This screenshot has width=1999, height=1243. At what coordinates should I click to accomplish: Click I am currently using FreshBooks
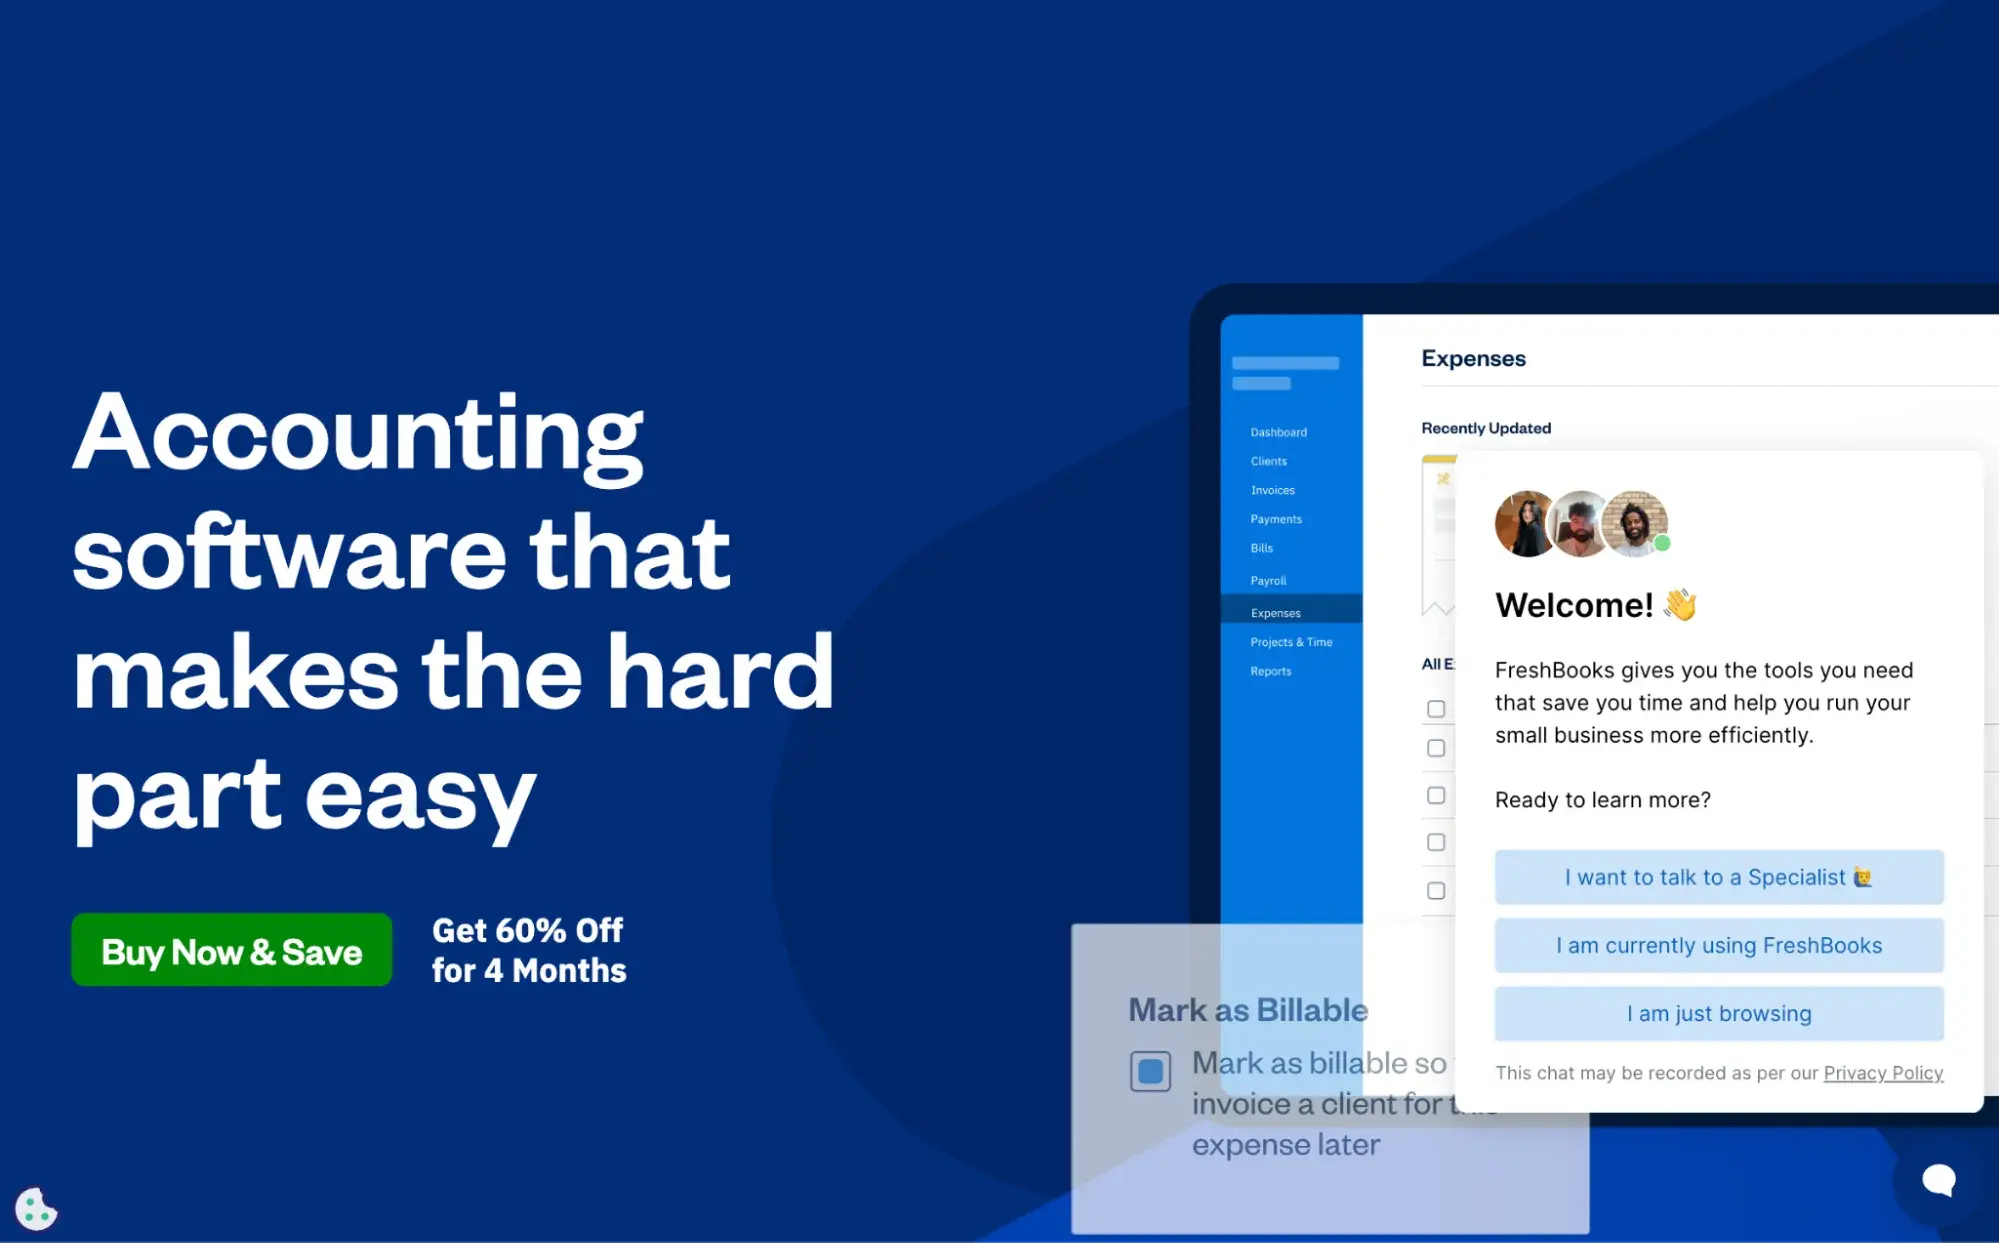pyautogui.click(x=1718, y=945)
